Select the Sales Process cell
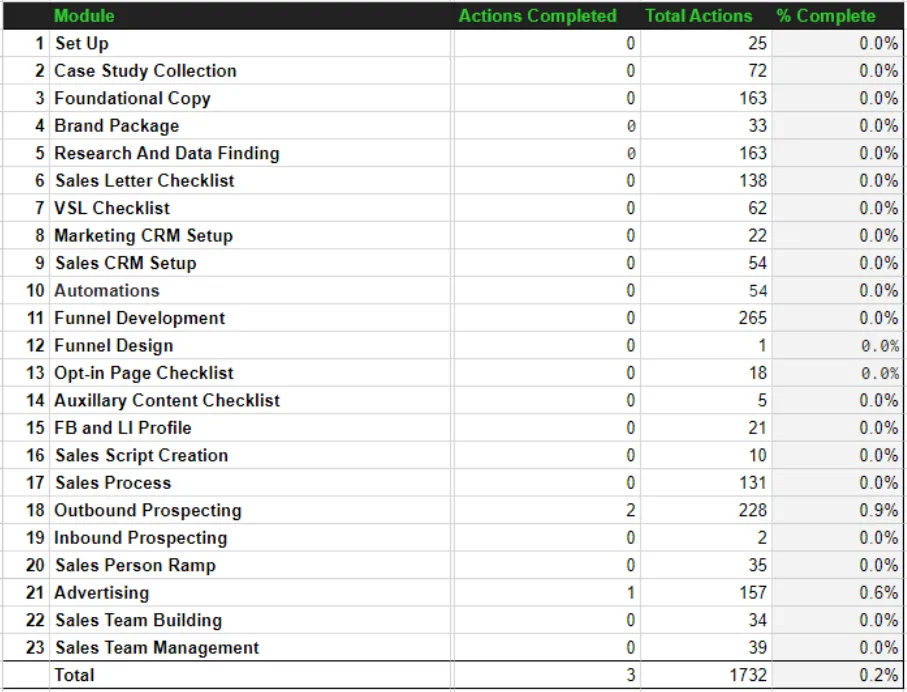 pos(250,483)
